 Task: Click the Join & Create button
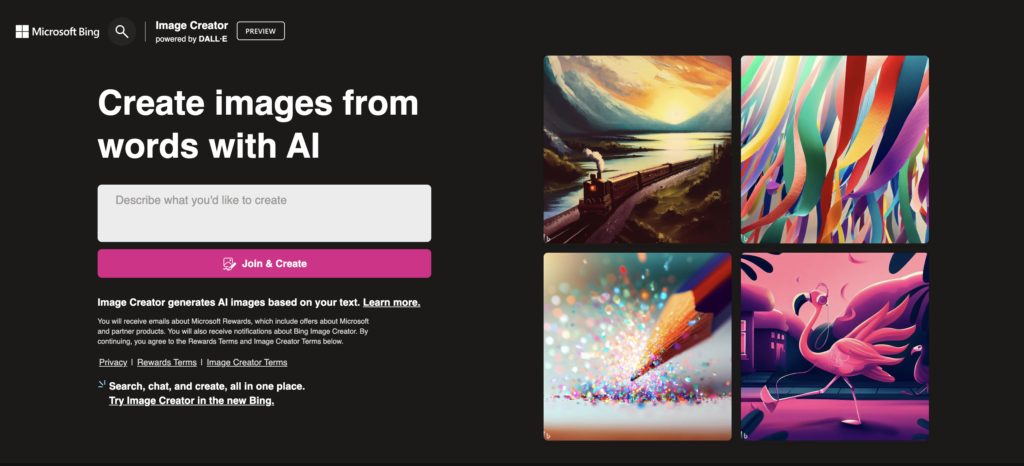click(264, 264)
